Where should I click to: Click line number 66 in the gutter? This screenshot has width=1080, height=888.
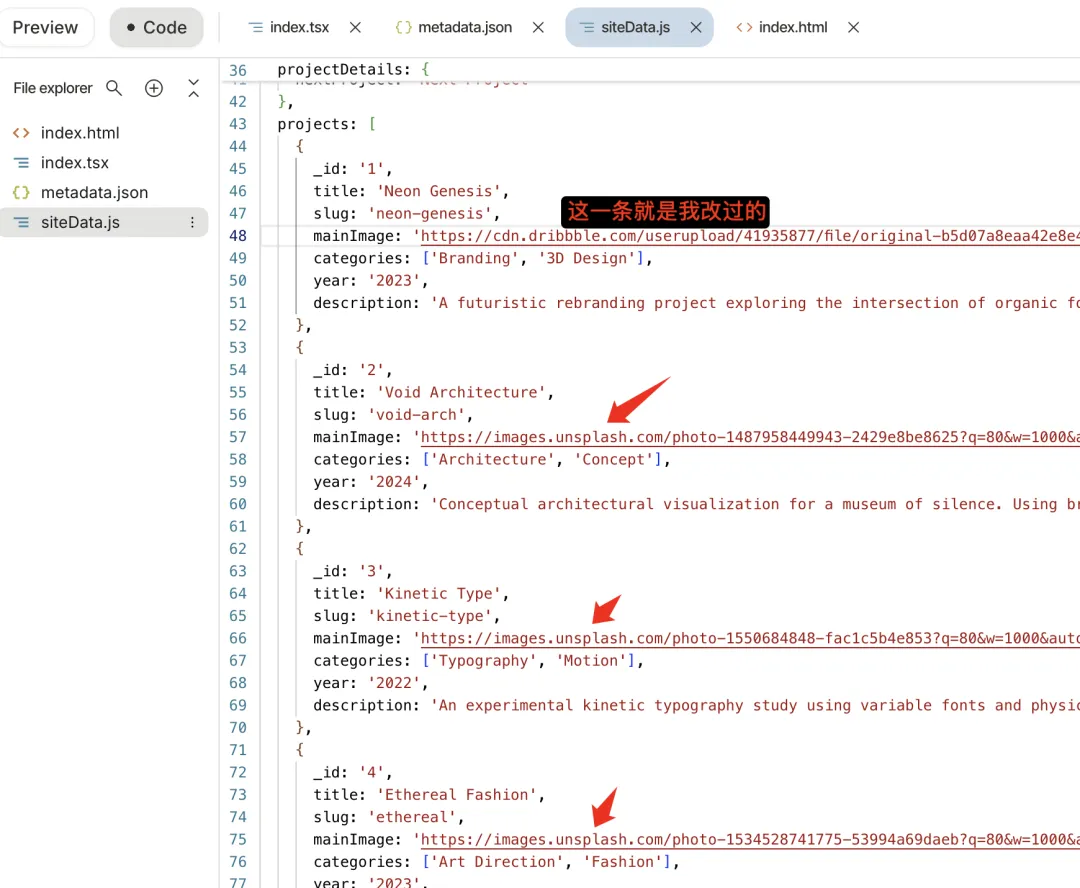click(x=237, y=638)
